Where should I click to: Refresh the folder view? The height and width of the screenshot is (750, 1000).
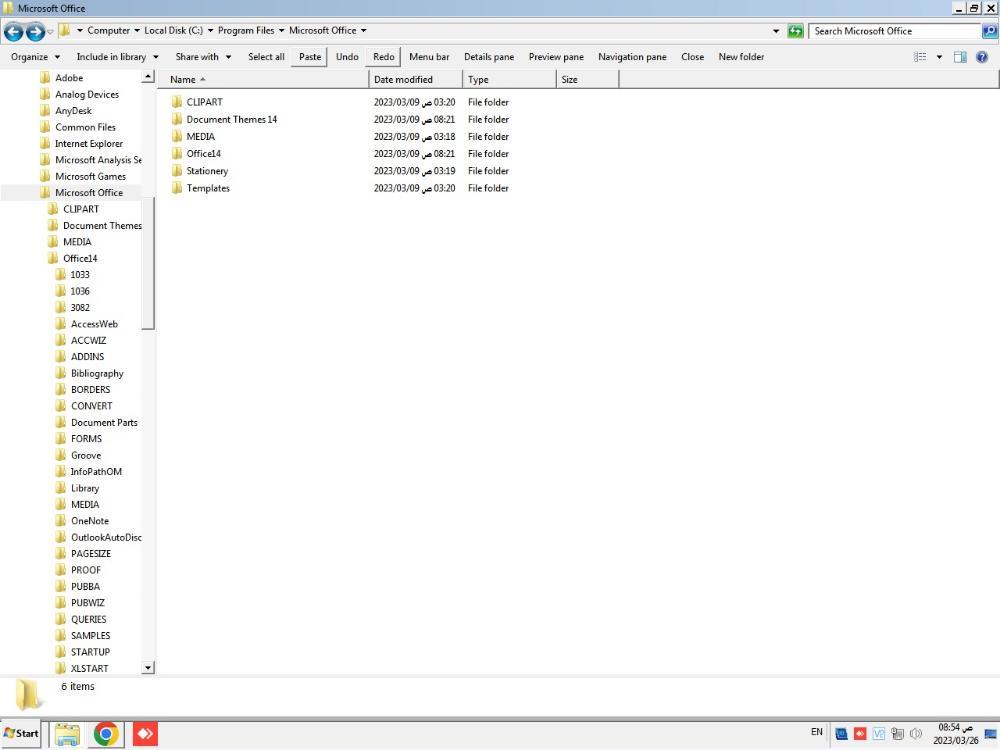[x=795, y=31]
